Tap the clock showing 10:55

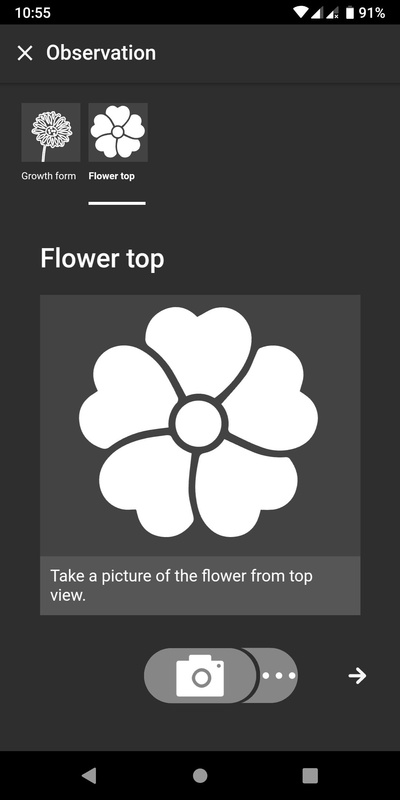pos(33,13)
